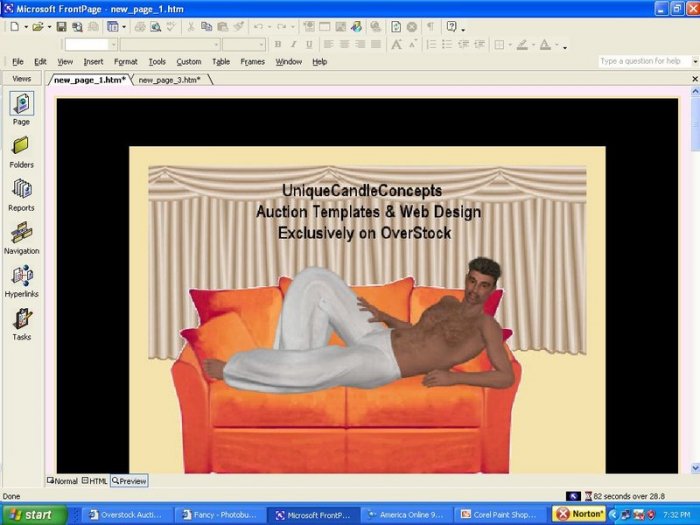Click the Font Color A swatch
Screen dimensions: 700x525
pos(545,44)
